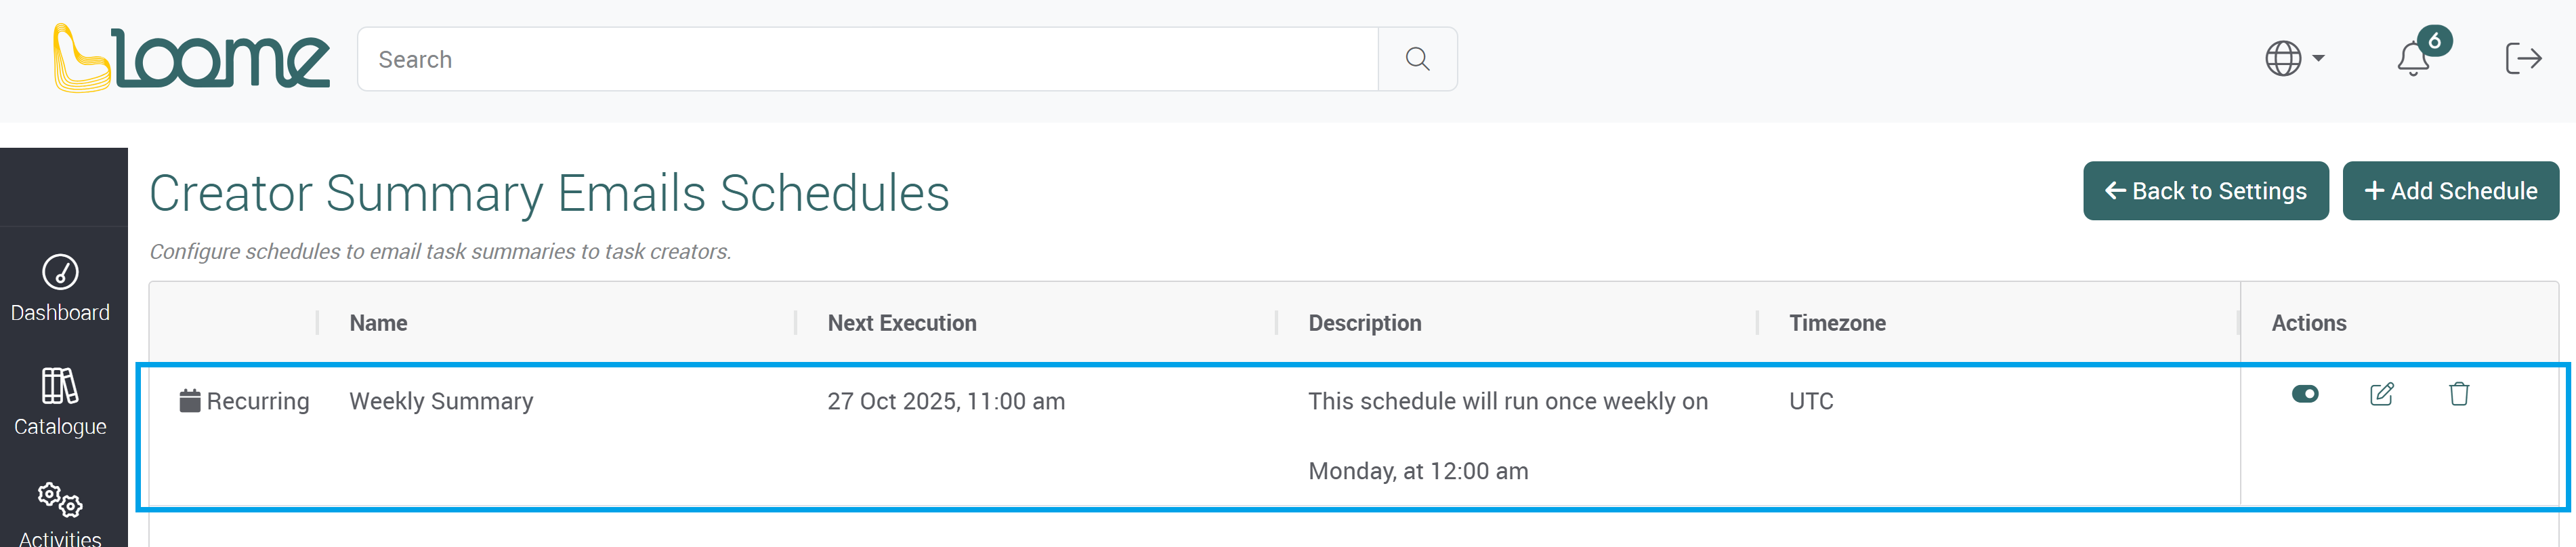Screen dimensions: 2576x547
Task: Log out using the exit icon
Action: click(2524, 58)
